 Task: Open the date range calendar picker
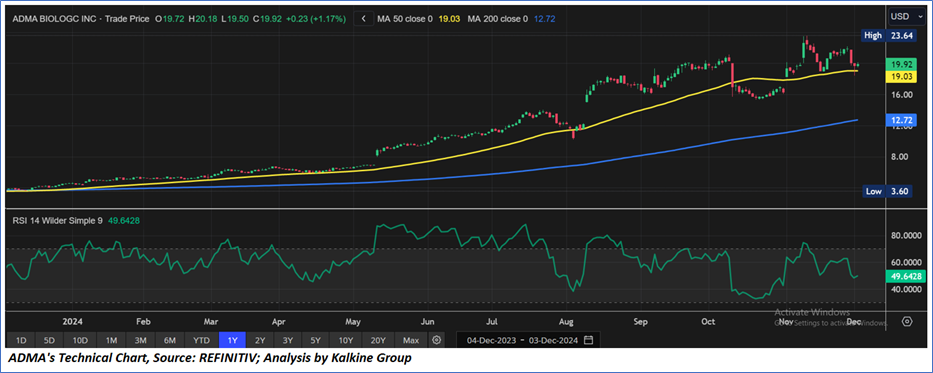(588, 340)
